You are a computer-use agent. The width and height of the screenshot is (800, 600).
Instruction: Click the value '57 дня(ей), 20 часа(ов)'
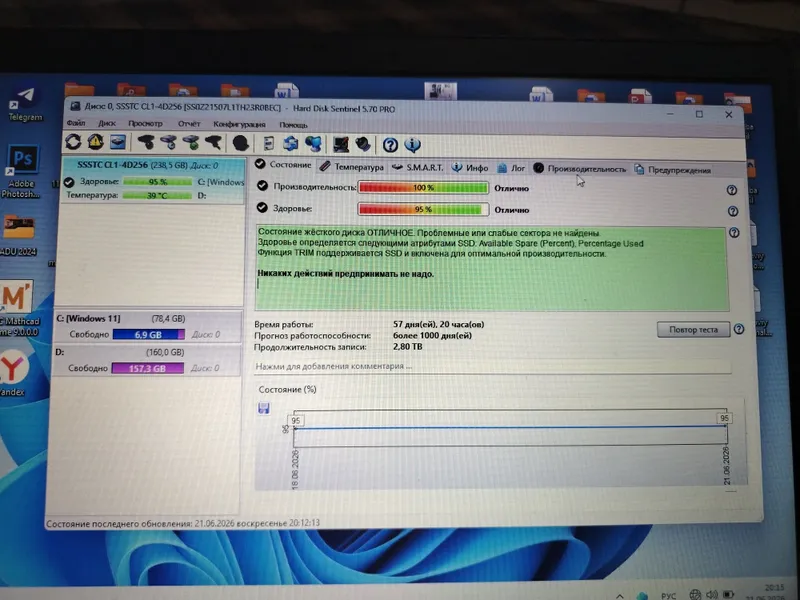(x=439, y=324)
